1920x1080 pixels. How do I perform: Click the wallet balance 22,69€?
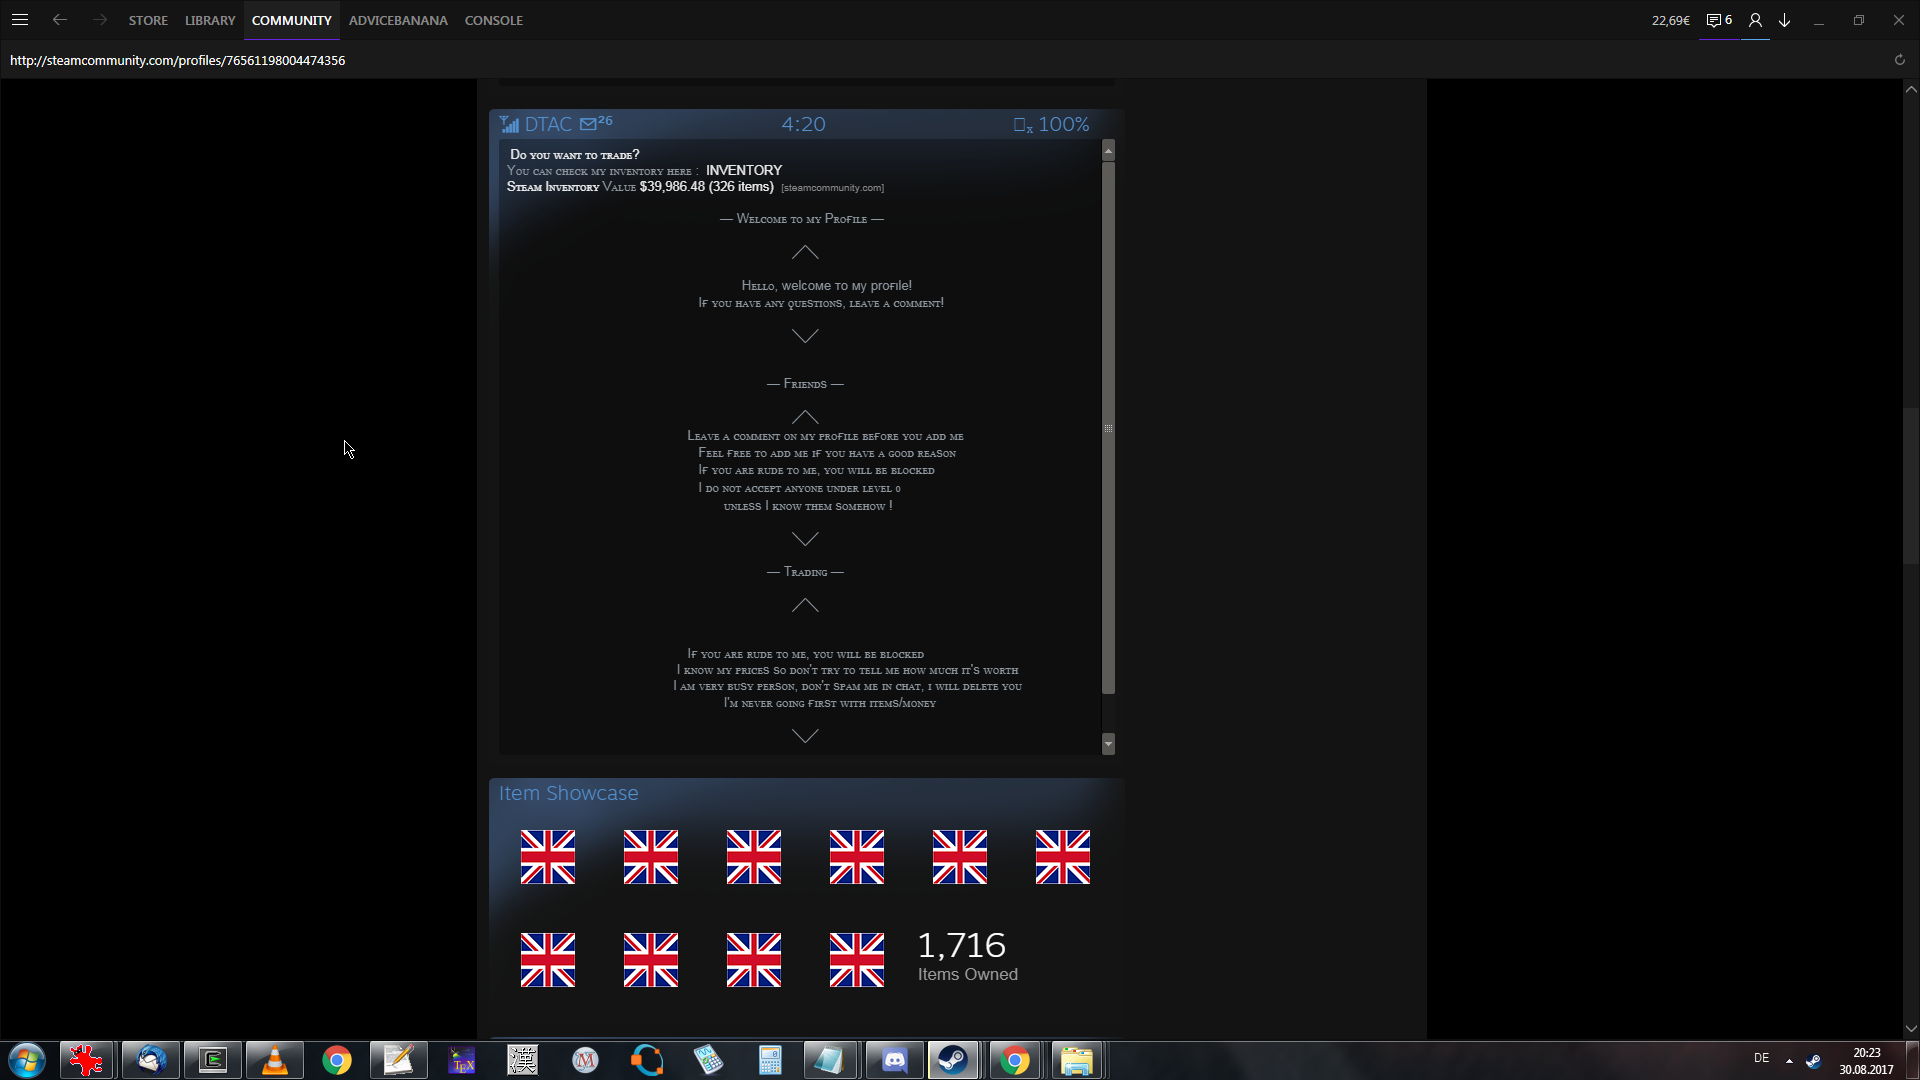pyautogui.click(x=1670, y=20)
